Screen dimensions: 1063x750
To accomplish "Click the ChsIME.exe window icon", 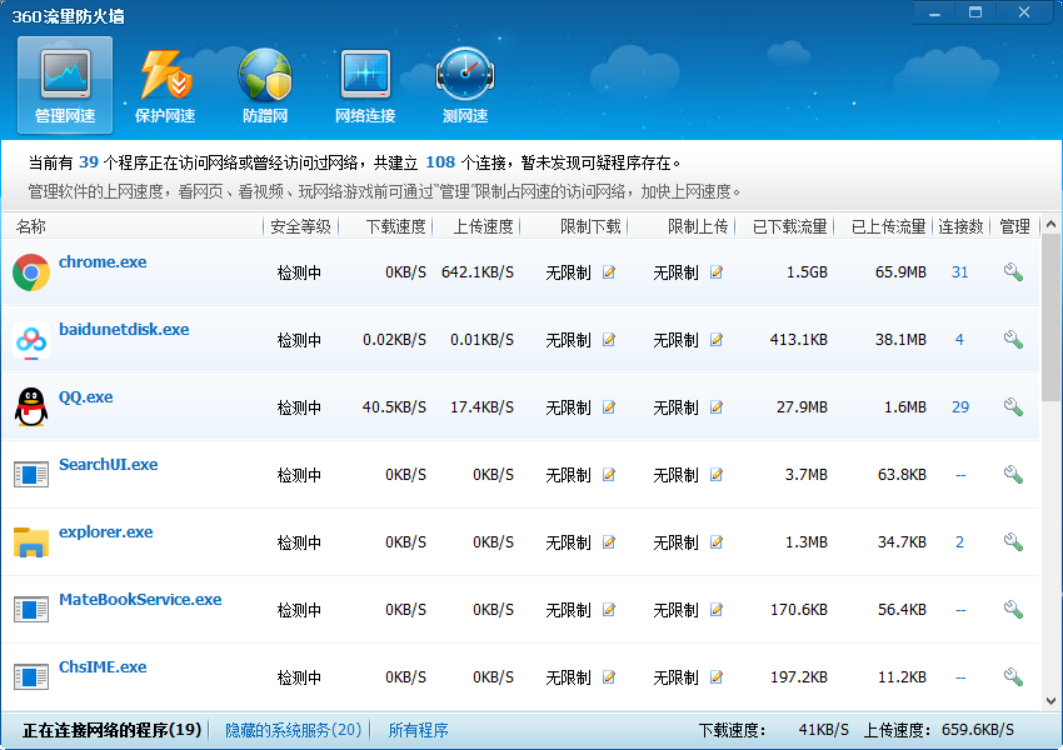I will 31,676.
